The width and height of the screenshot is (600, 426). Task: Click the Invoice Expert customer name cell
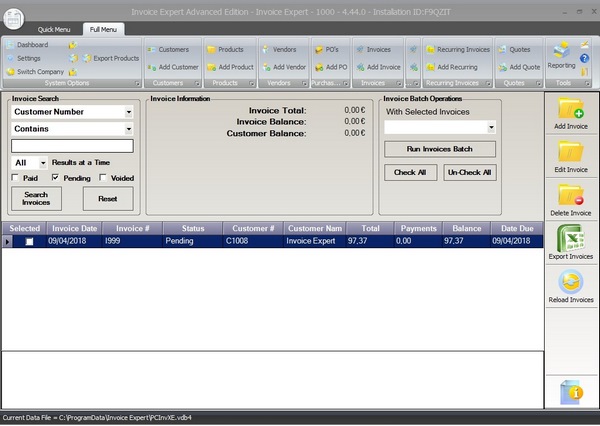(315, 241)
